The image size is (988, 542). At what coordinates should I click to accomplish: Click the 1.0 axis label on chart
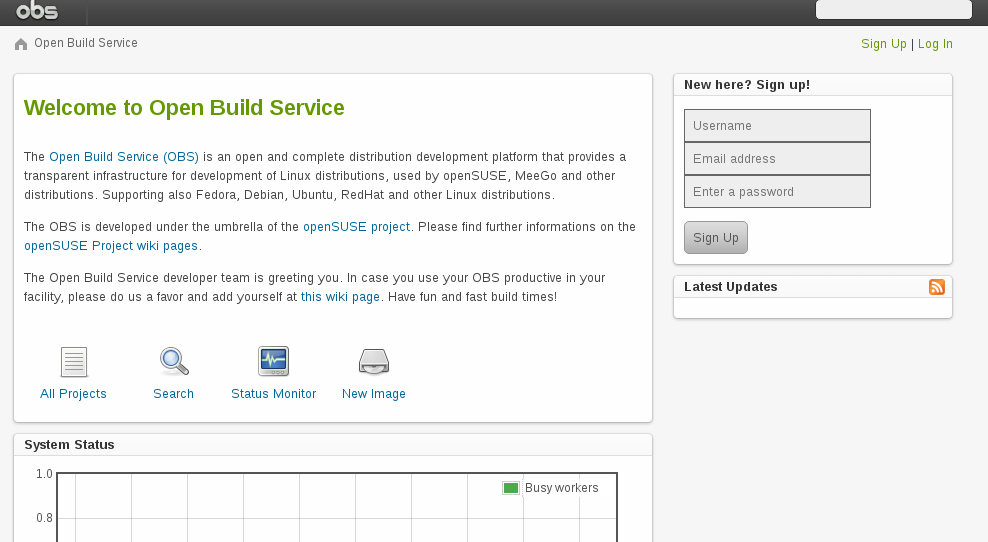tap(44, 473)
